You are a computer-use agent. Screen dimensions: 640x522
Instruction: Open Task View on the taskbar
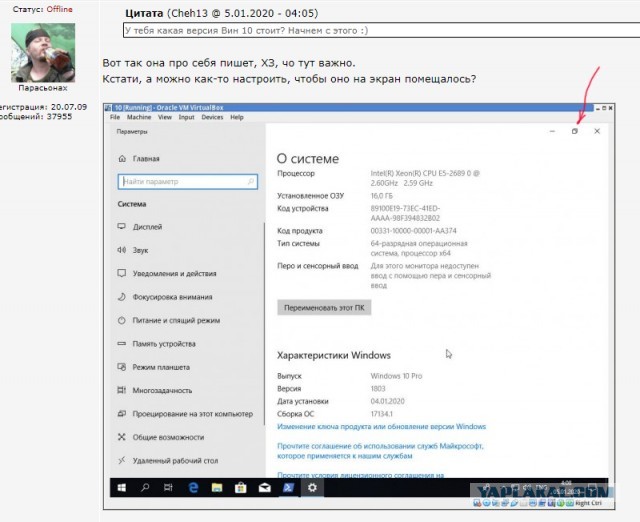(x=168, y=487)
